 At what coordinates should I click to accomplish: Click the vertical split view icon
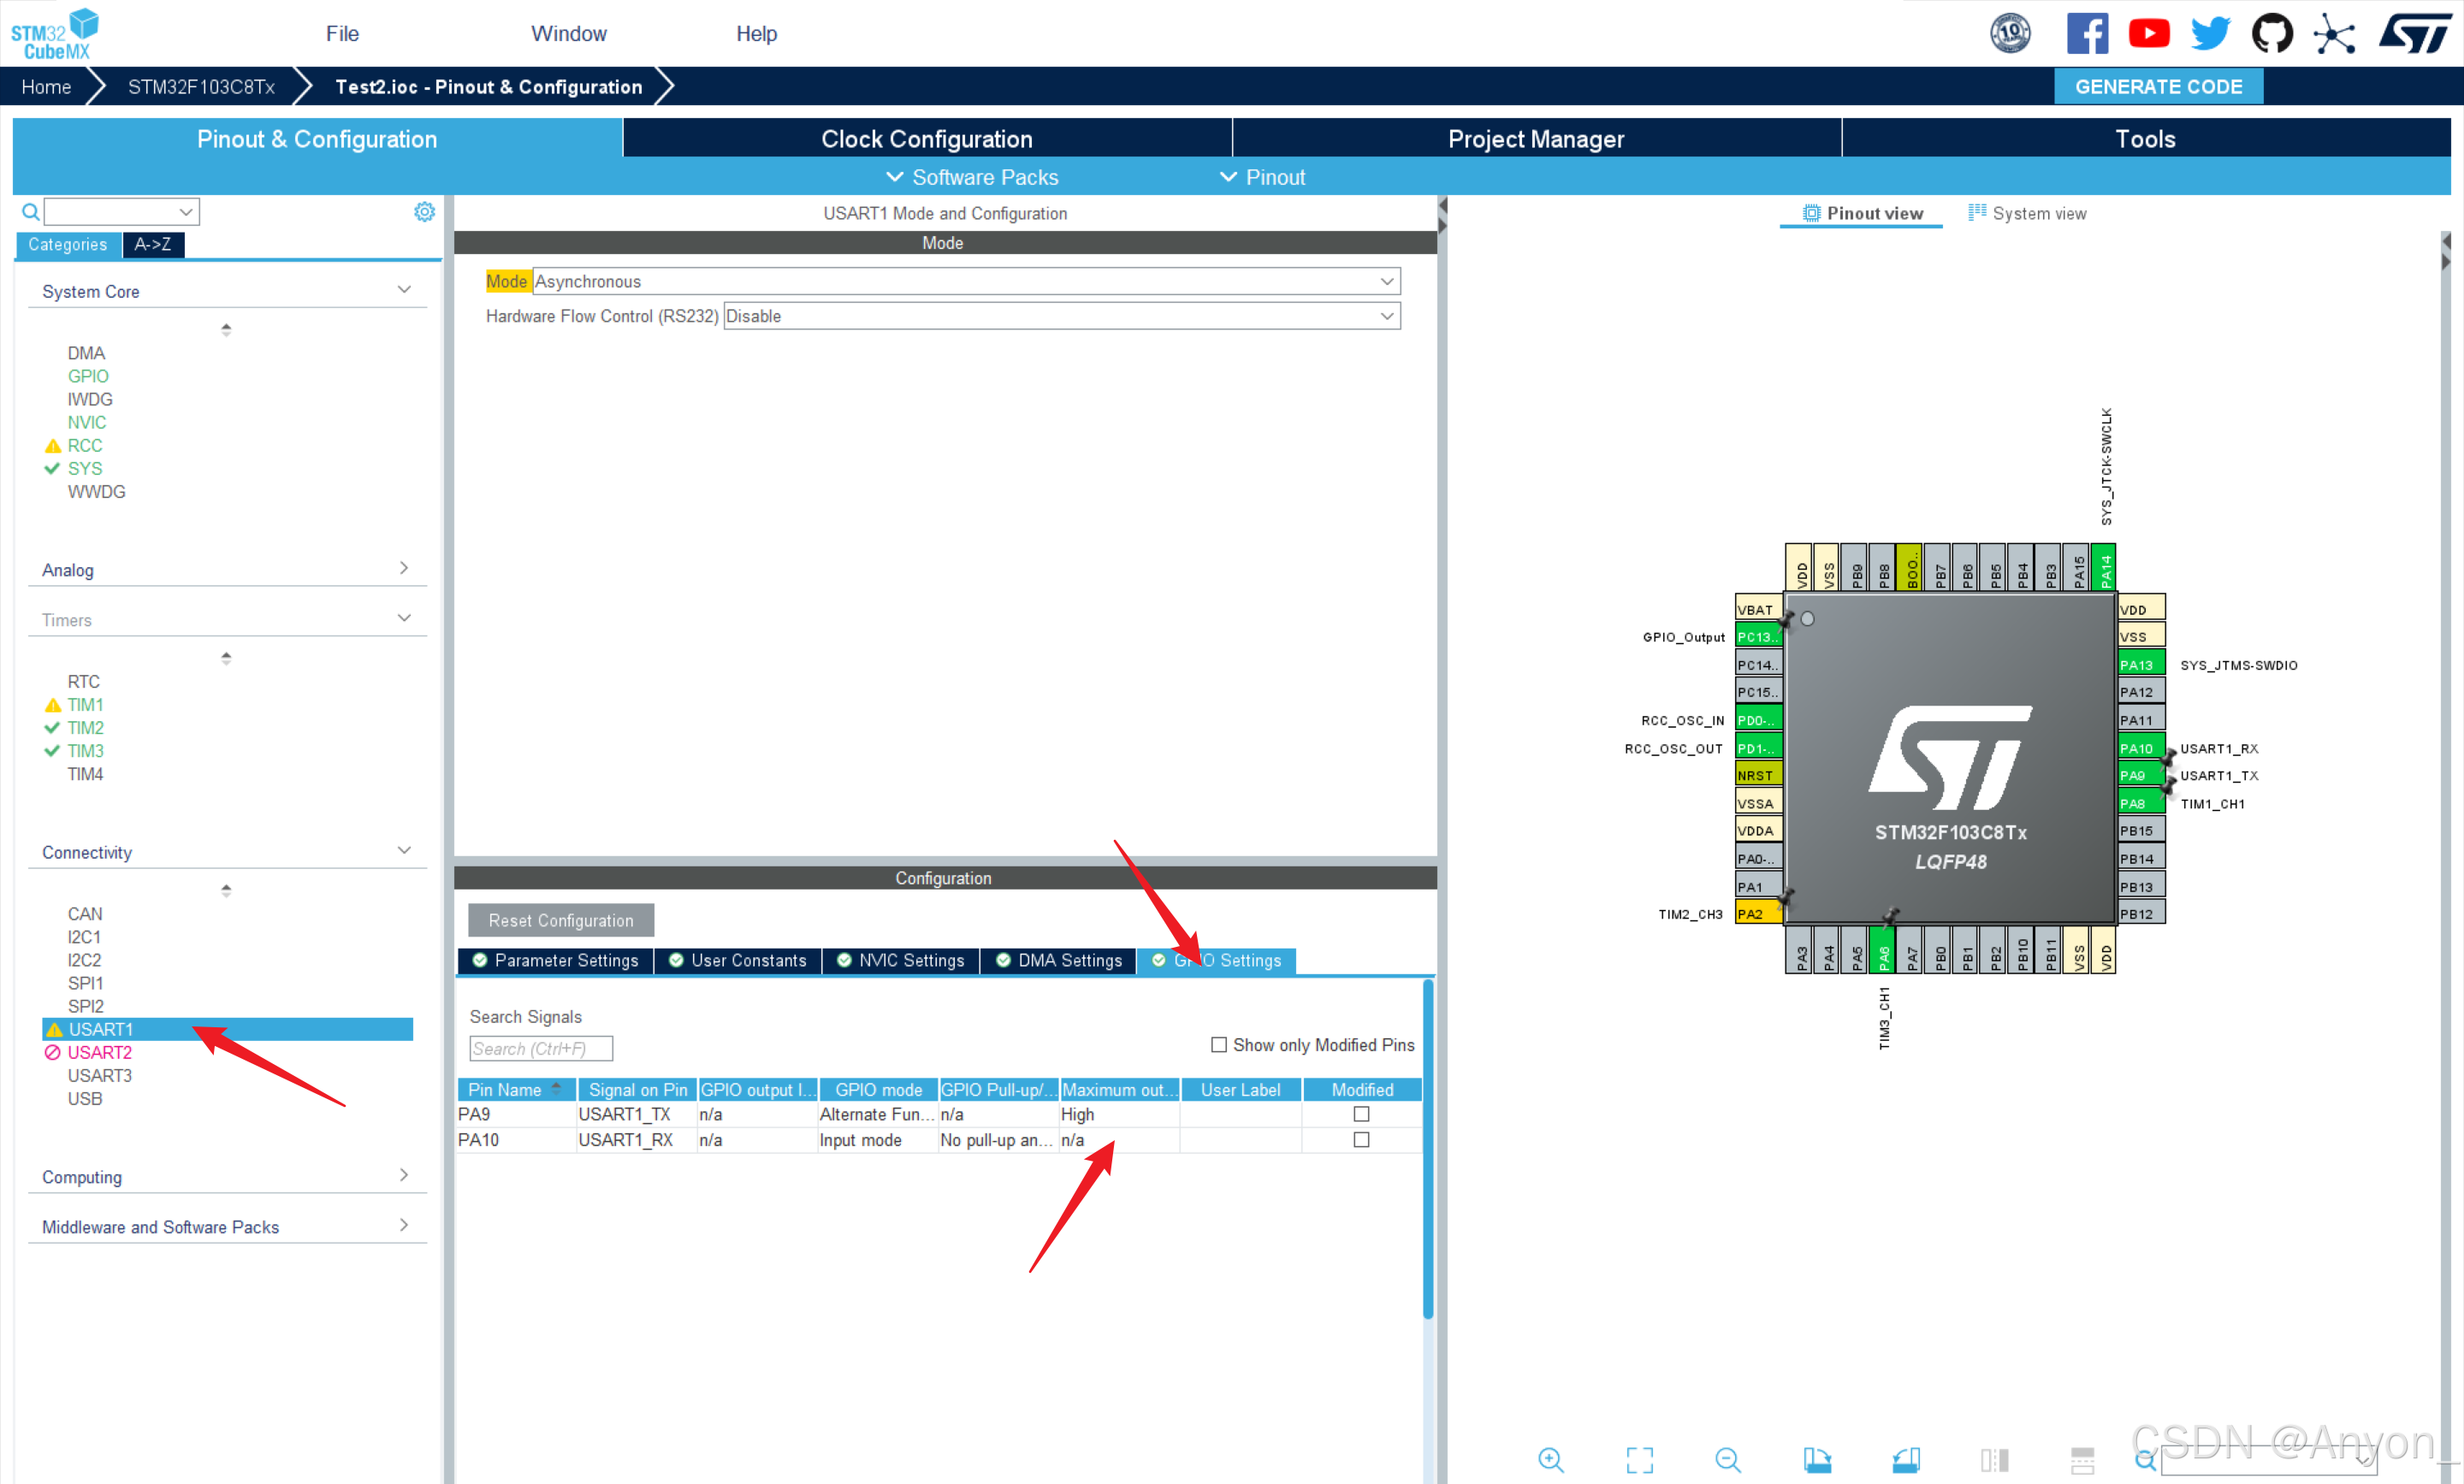[1994, 1460]
